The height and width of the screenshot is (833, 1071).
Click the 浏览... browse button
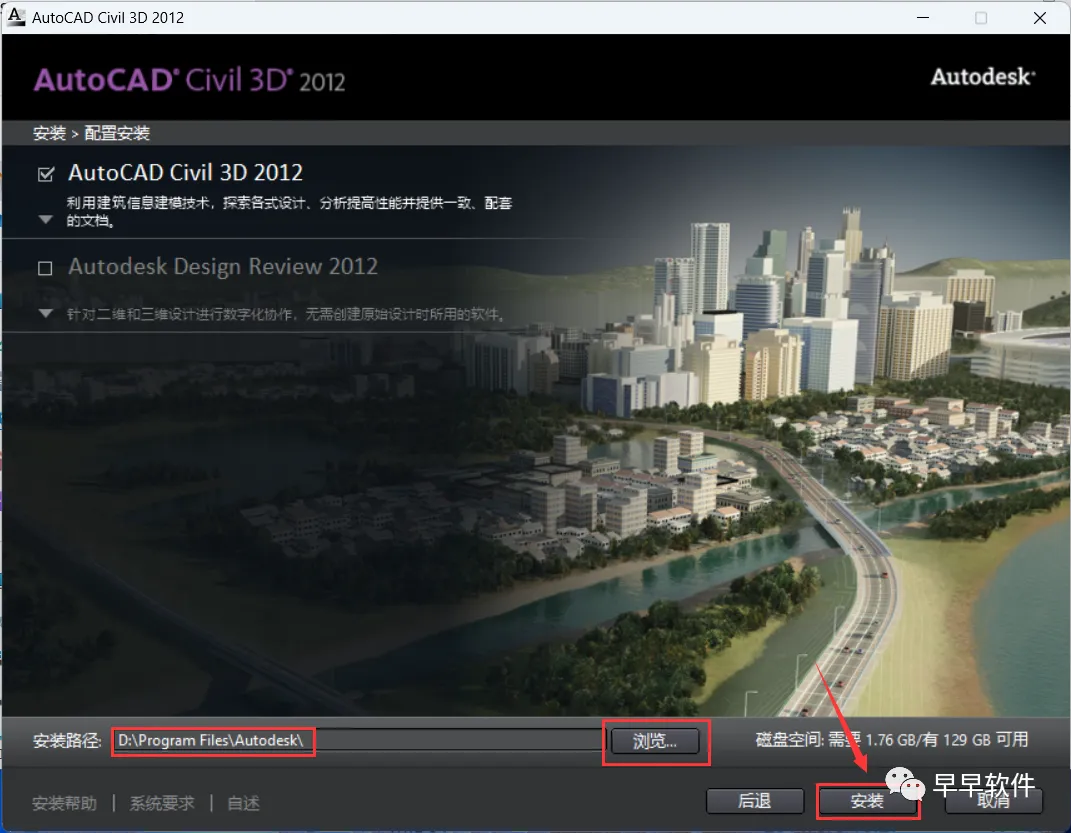coord(655,741)
